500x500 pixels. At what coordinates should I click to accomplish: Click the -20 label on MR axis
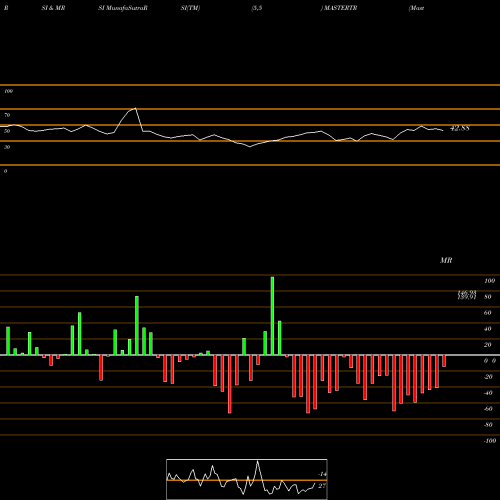[488, 377]
